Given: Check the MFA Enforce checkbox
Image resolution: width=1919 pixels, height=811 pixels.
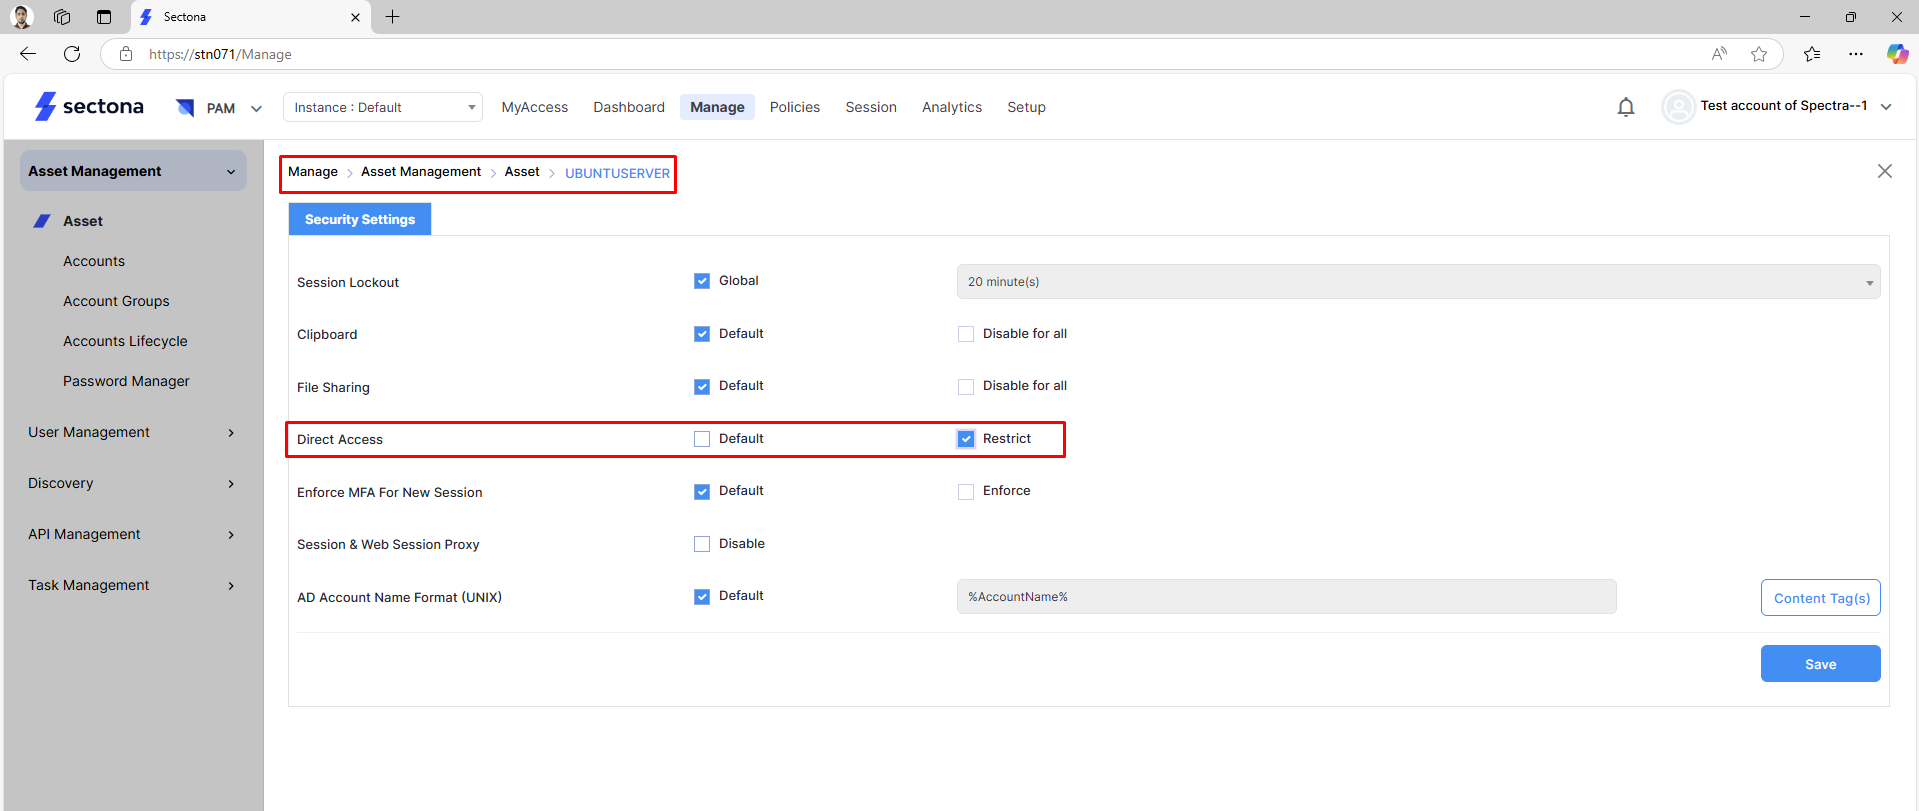Looking at the screenshot, I should (966, 491).
